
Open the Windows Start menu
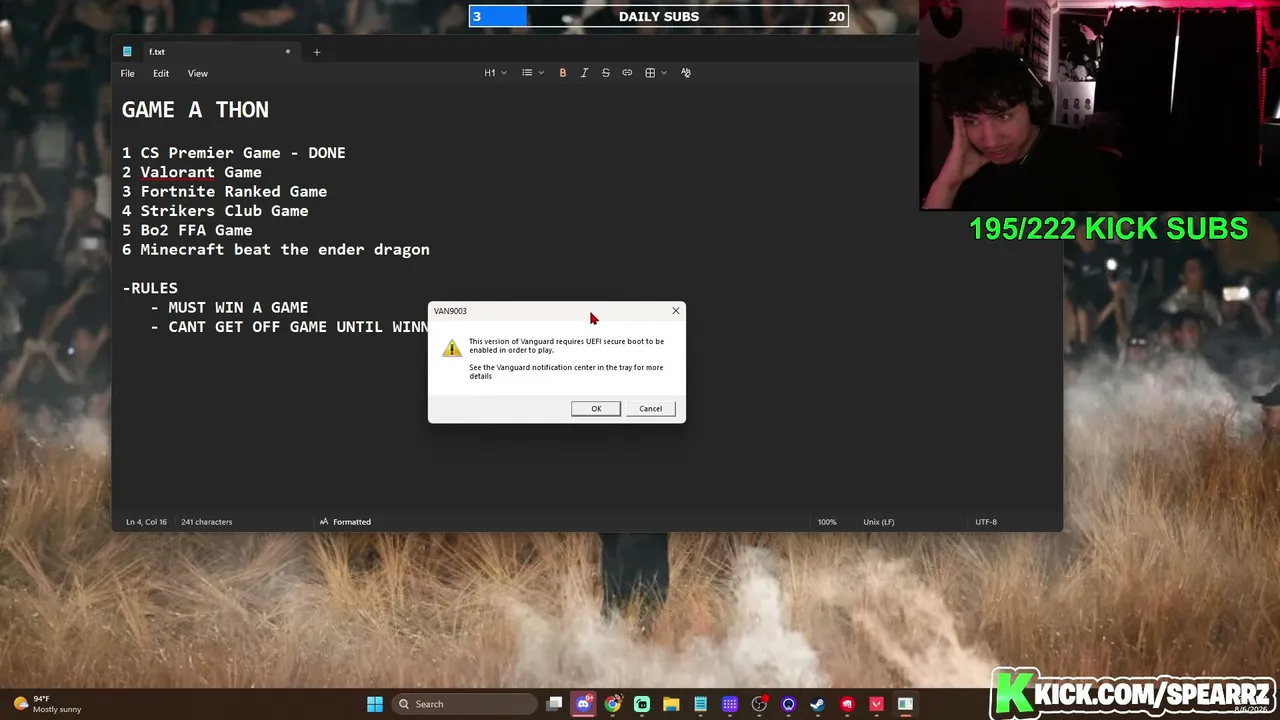pos(375,704)
